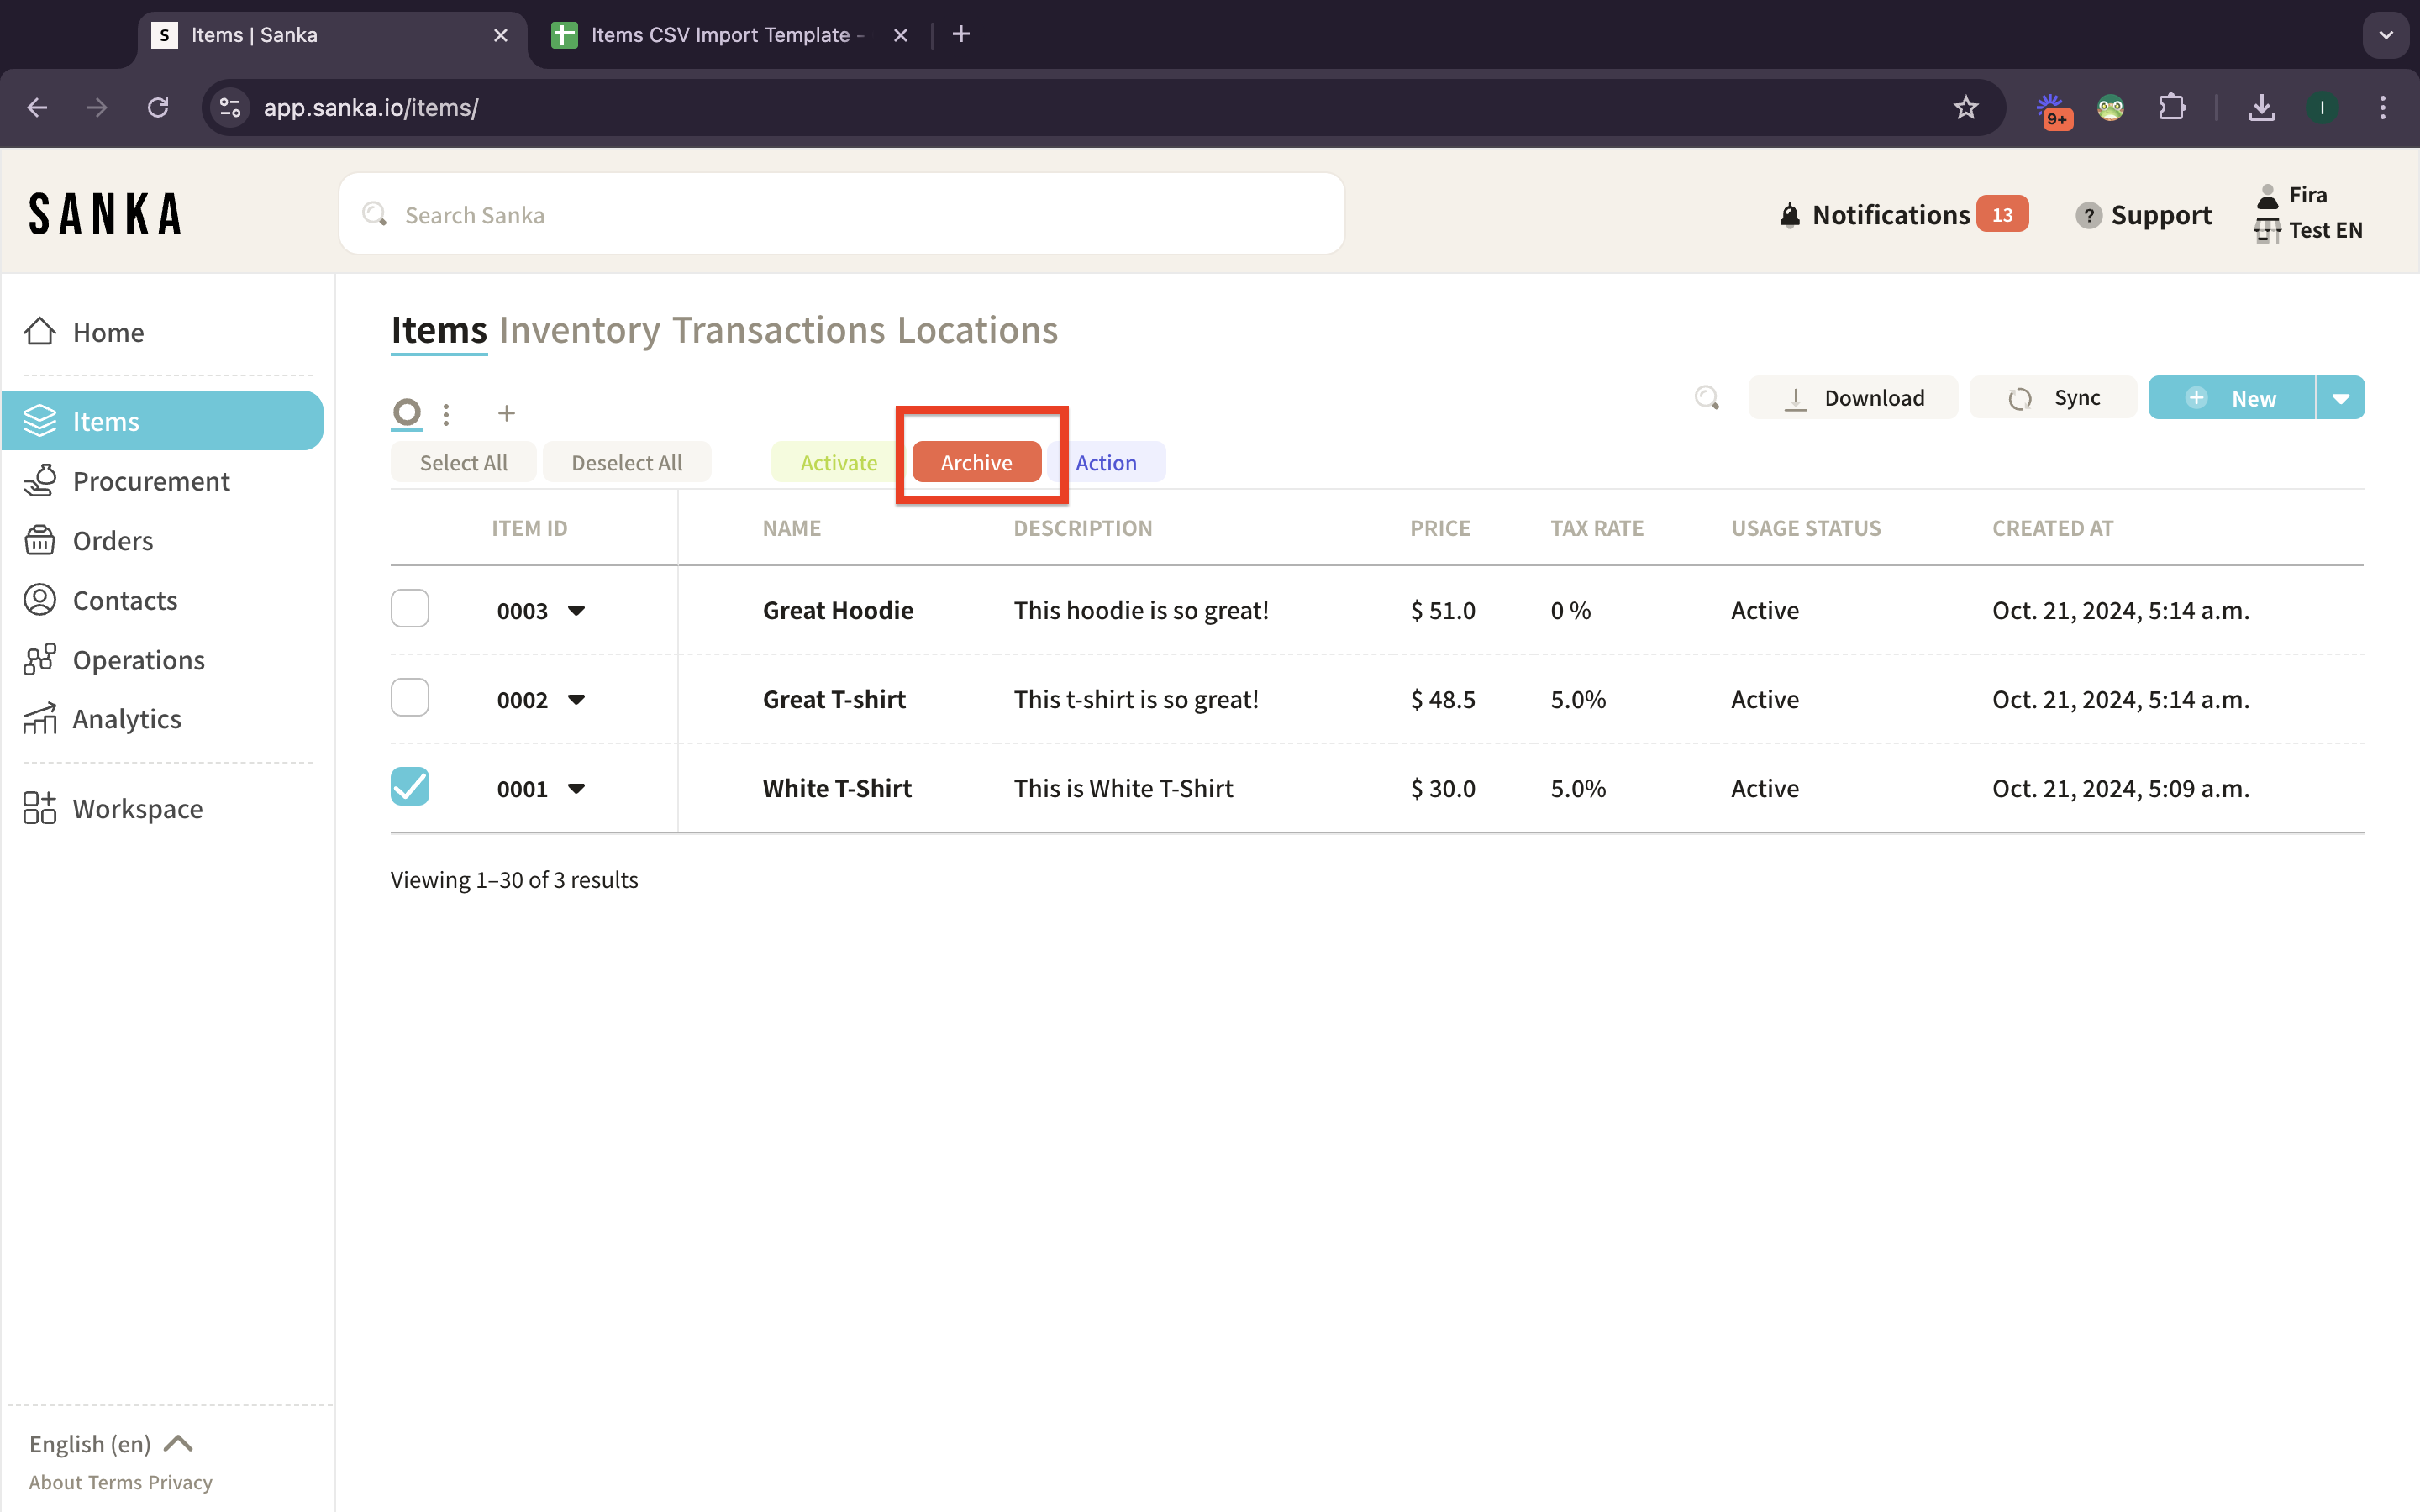Click the plus icon to add view

[506, 413]
